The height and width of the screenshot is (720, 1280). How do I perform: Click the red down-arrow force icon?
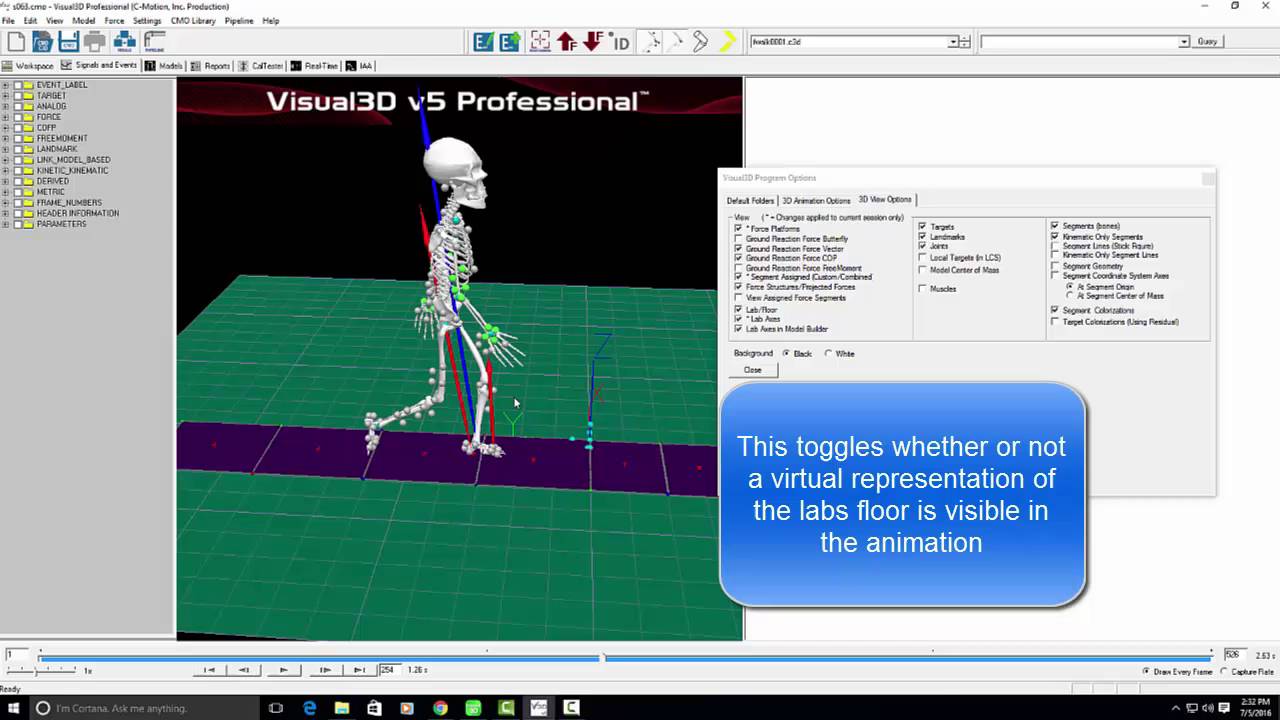click(x=592, y=41)
